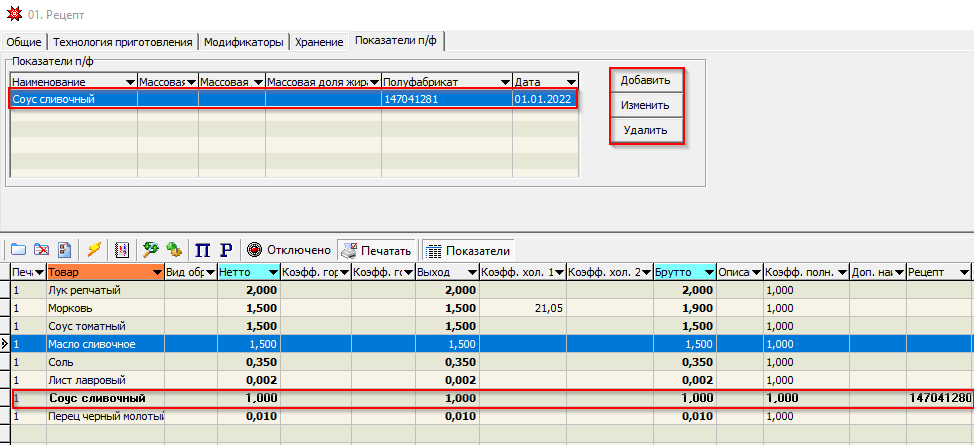Open the Показатели grid button
The height and width of the screenshot is (445, 974).
point(467,250)
